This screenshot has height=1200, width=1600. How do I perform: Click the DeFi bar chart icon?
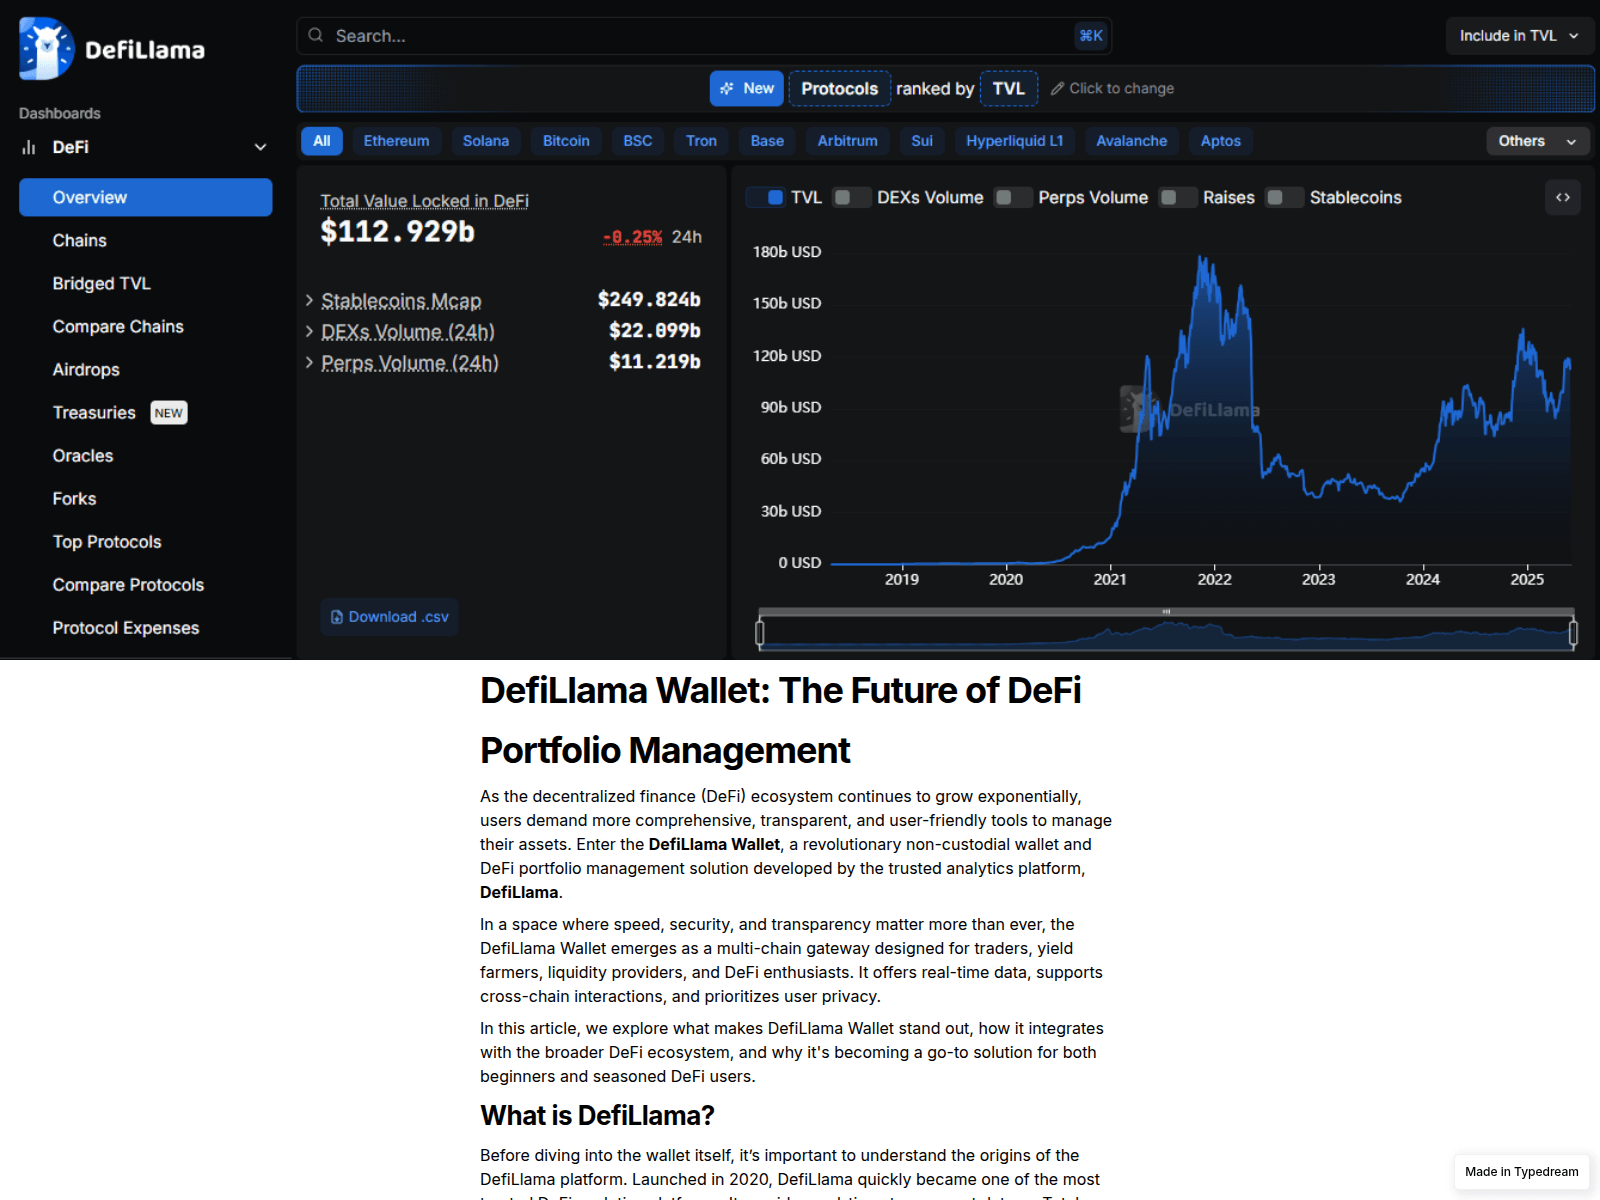(x=29, y=147)
